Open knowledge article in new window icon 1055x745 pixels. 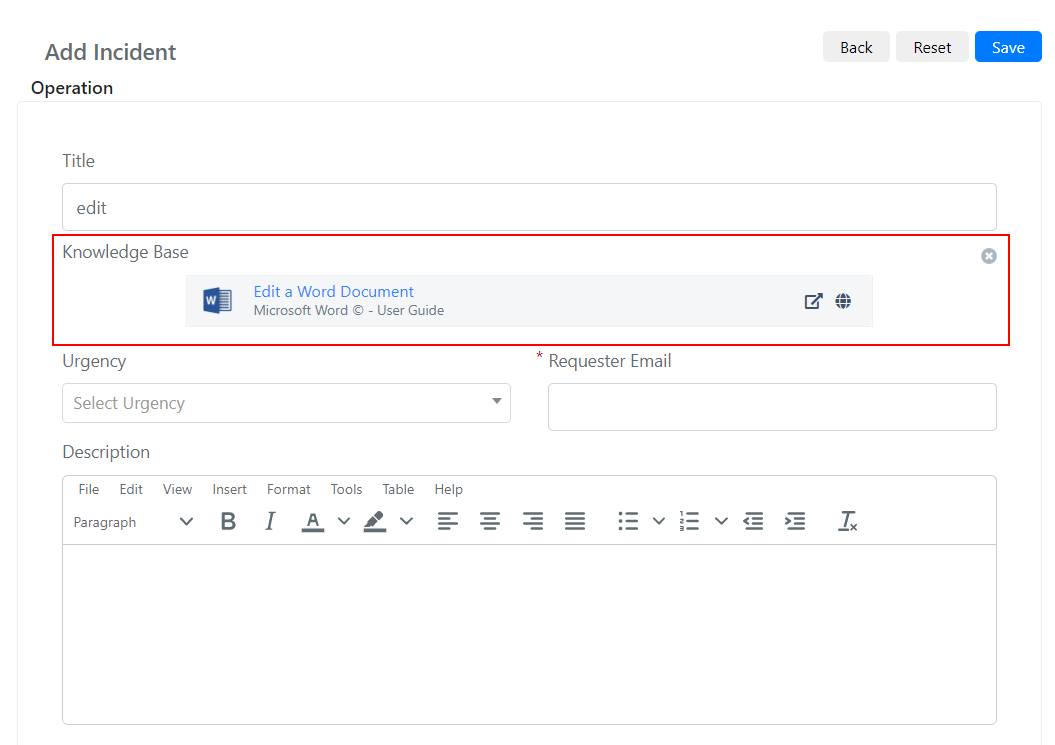pyautogui.click(x=813, y=301)
